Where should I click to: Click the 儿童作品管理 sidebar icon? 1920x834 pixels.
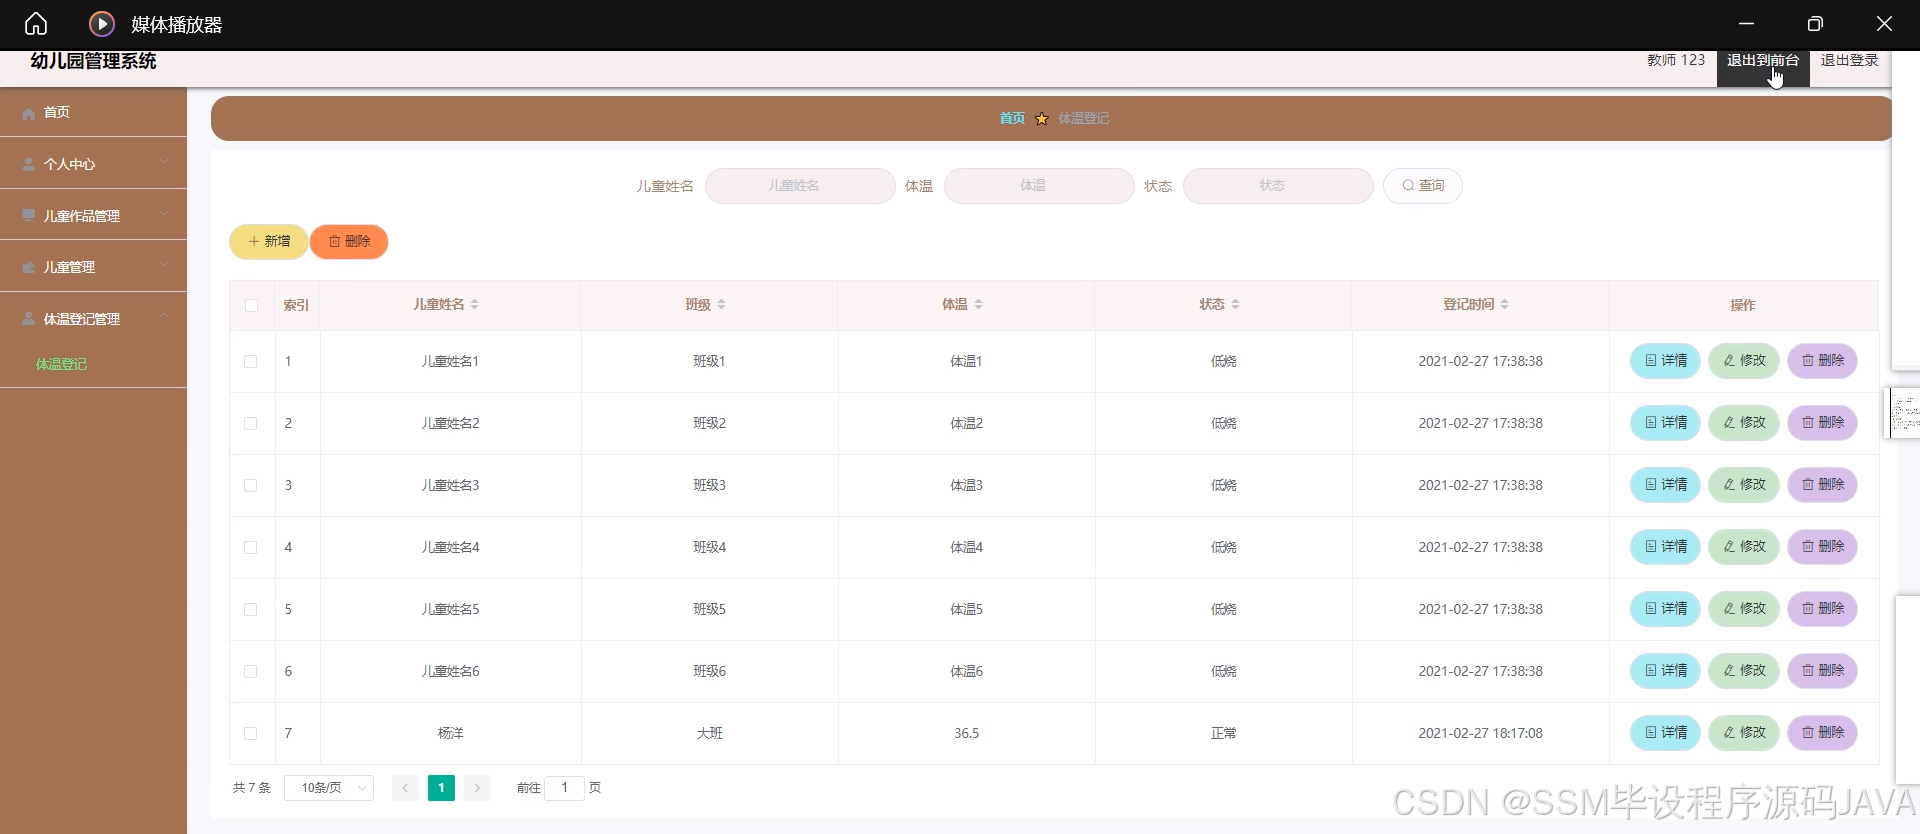29,215
